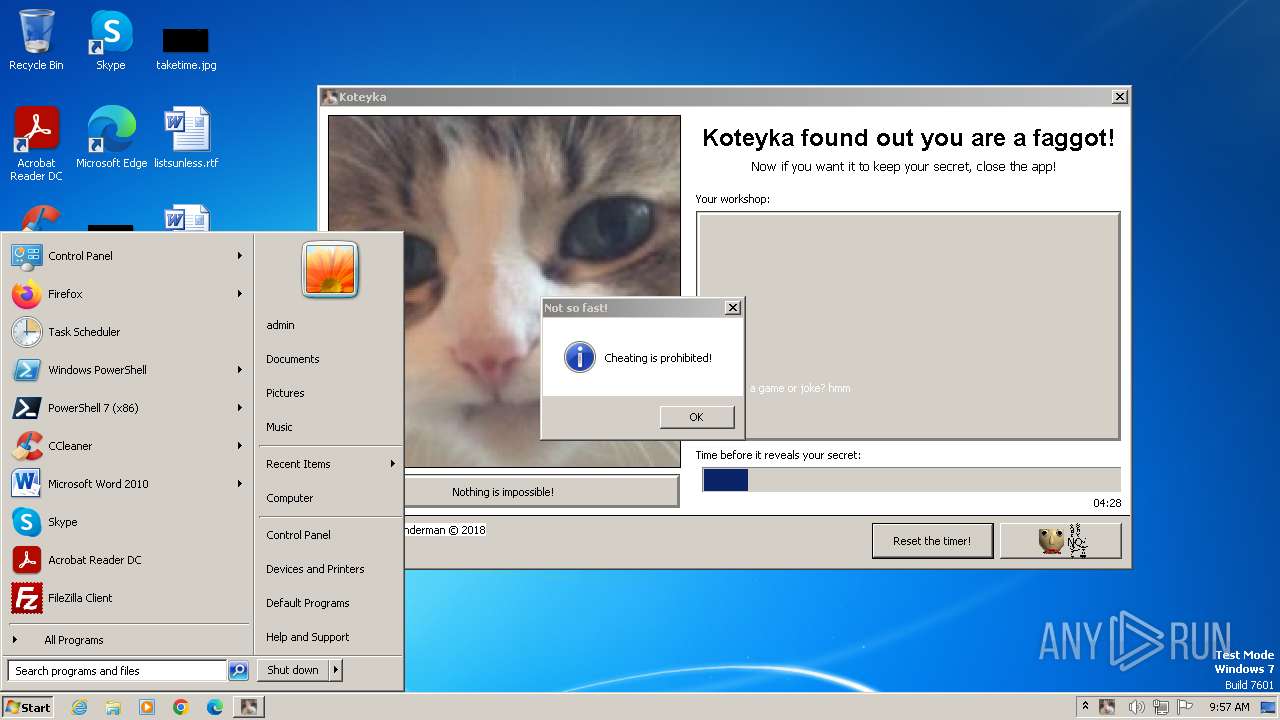Open Computer from start menu
Viewport: 1280px width, 720px height.
coord(290,498)
